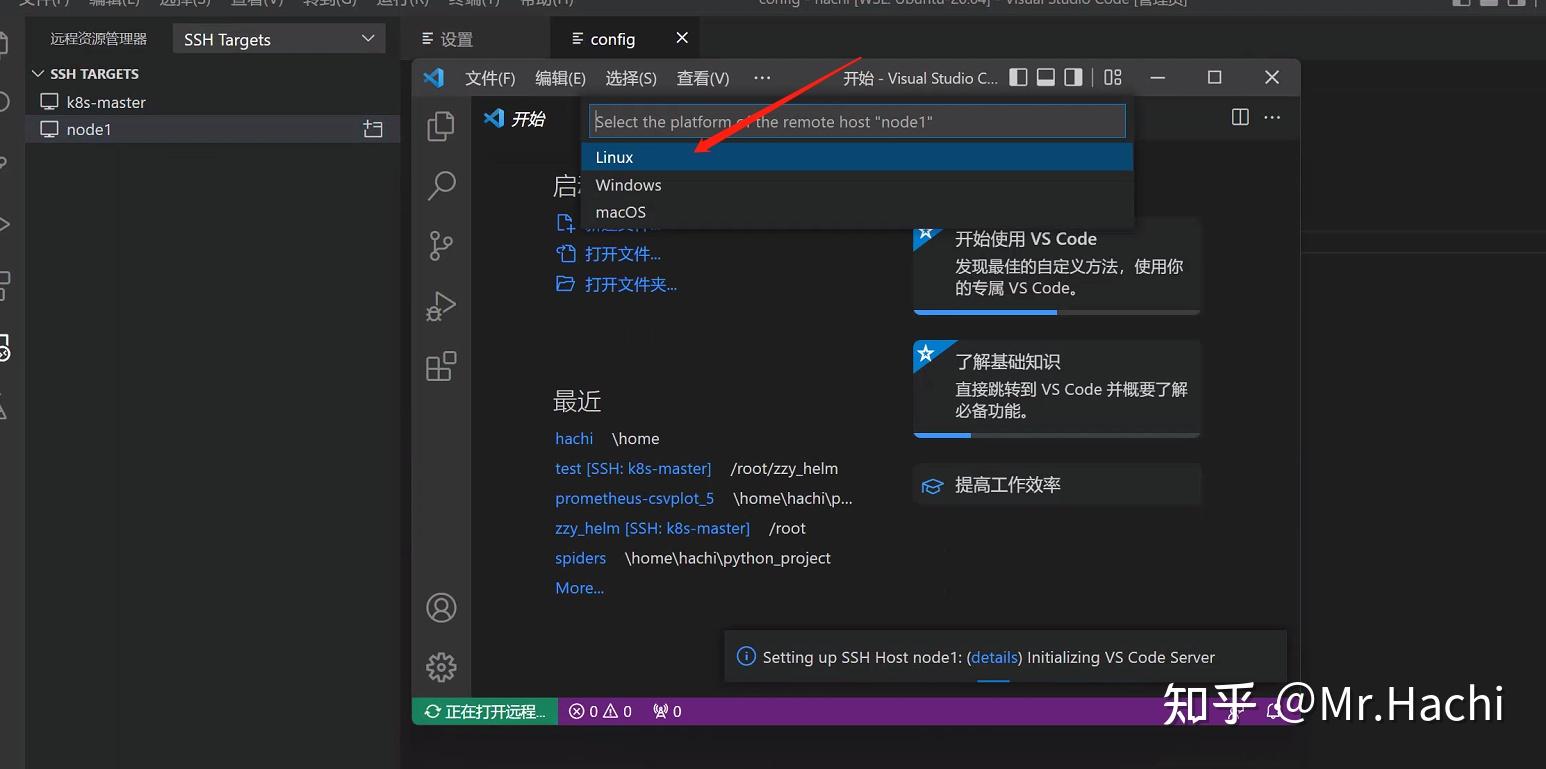
Task: Open the Source Control icon
Action: click(441, 246)
